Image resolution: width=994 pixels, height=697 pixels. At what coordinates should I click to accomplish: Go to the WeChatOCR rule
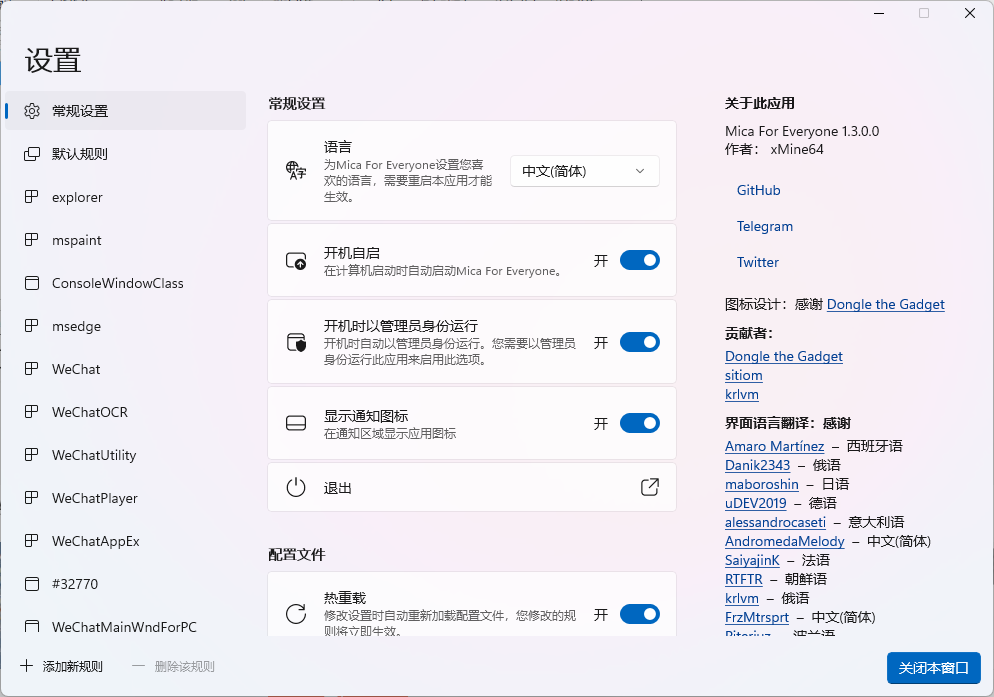tap(126, 412)
